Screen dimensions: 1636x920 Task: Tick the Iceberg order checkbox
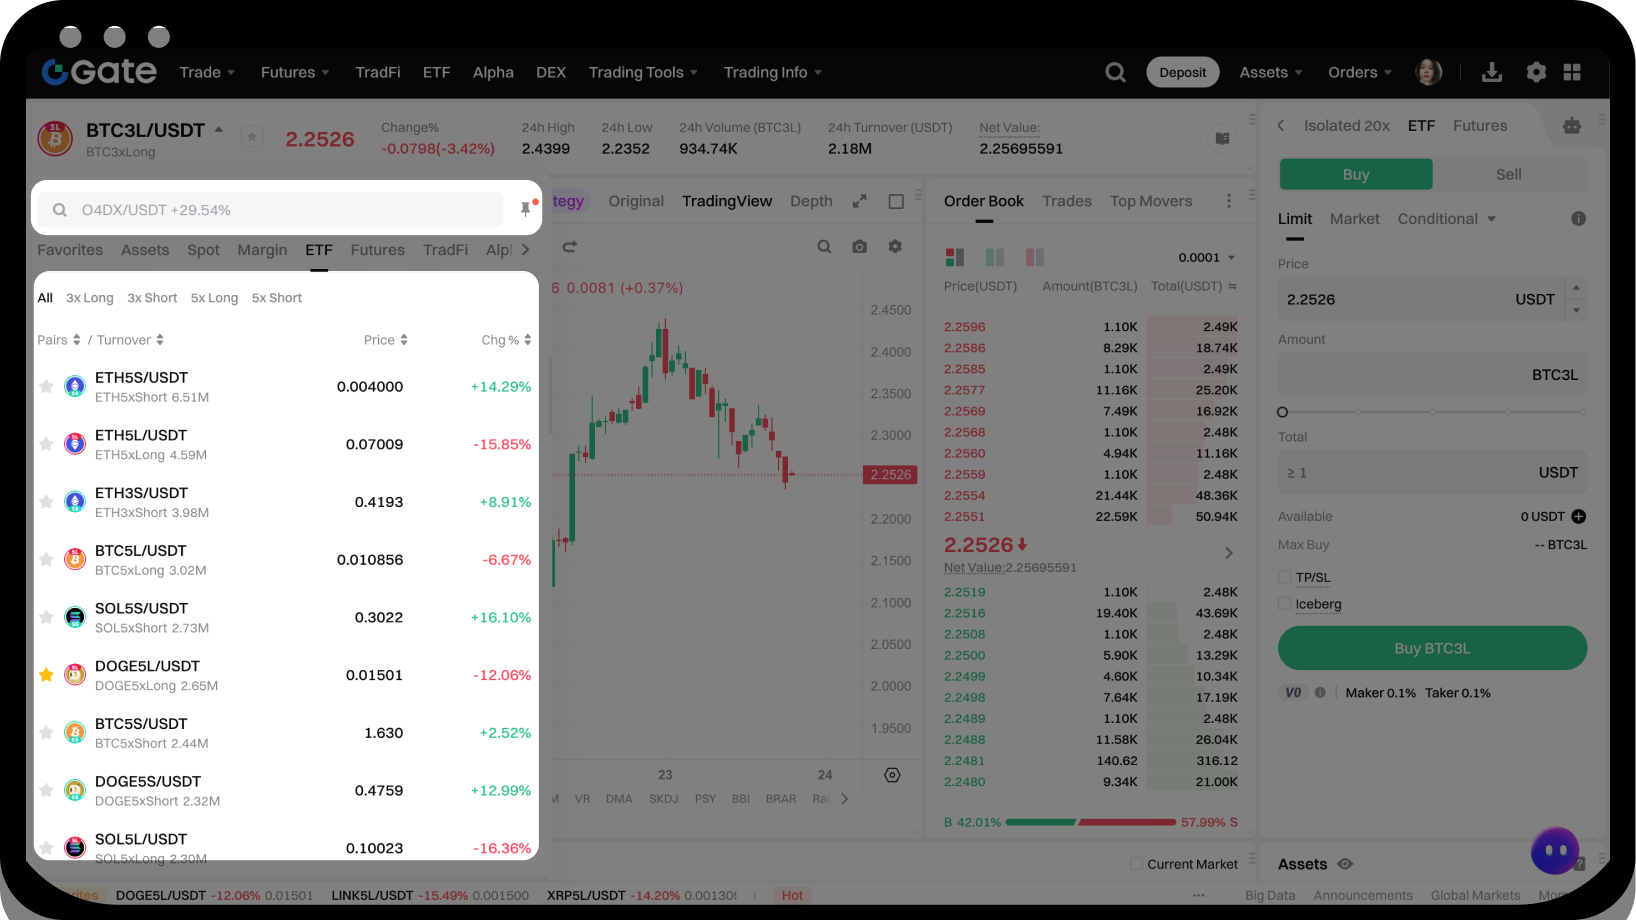click(1285, 604)
